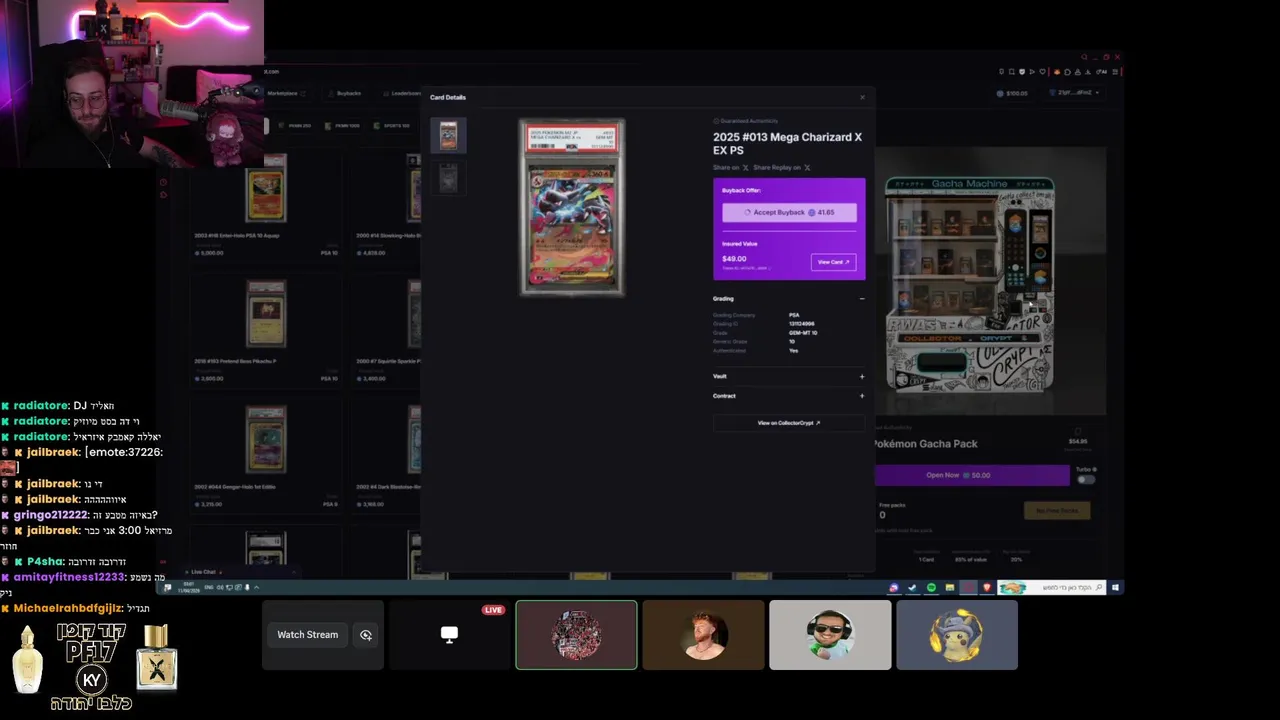The height and width of the screenshot is (720, 1280).
Task: Select the crowd avatar participant tile
Action: tap(576, 635)
